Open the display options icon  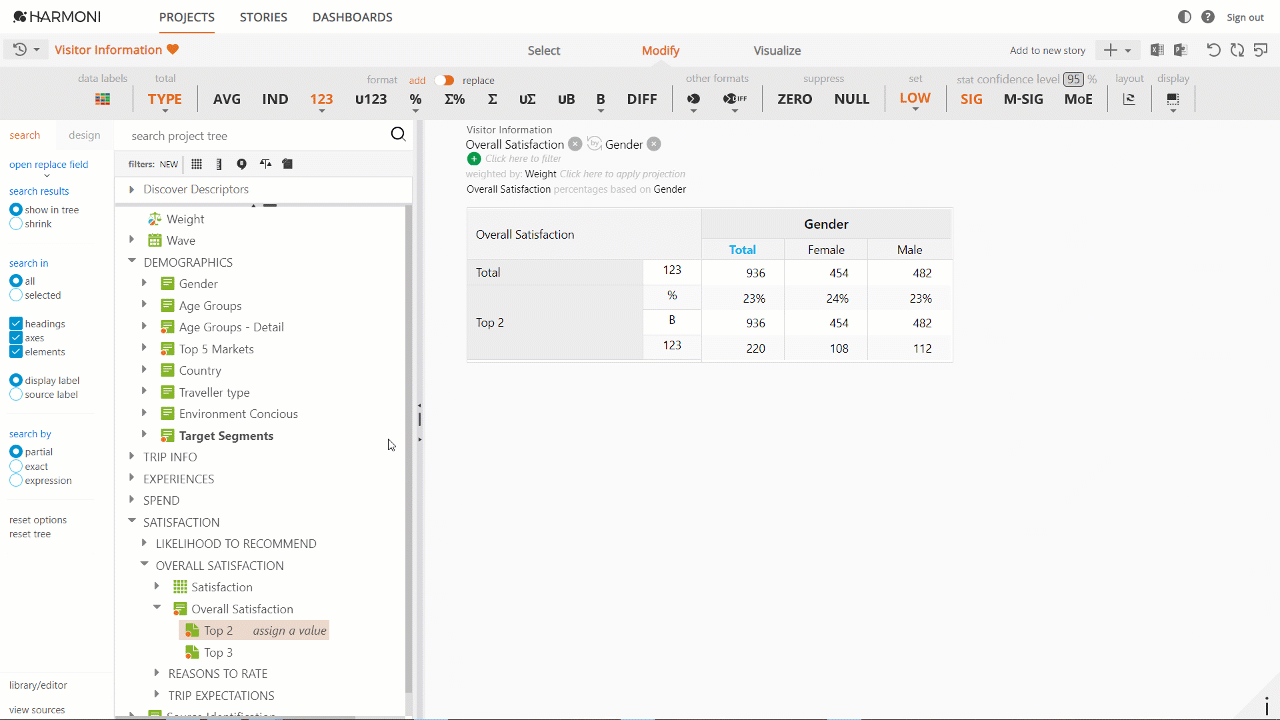1173,99
